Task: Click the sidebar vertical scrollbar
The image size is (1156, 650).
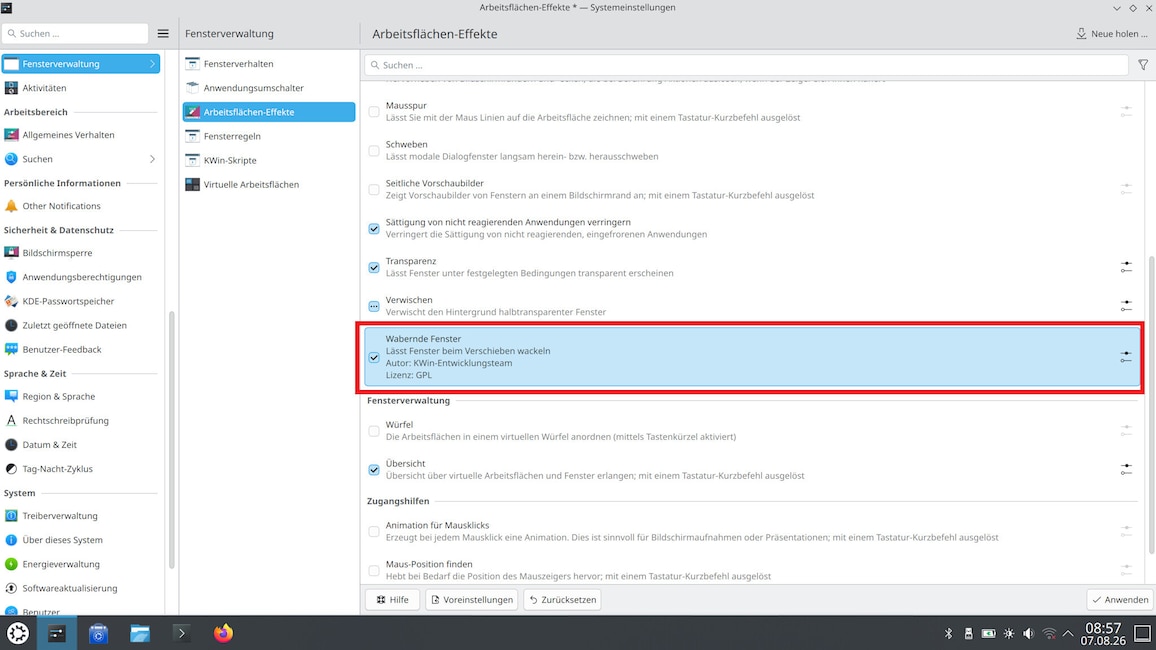Action: click(x=172, y=438)
